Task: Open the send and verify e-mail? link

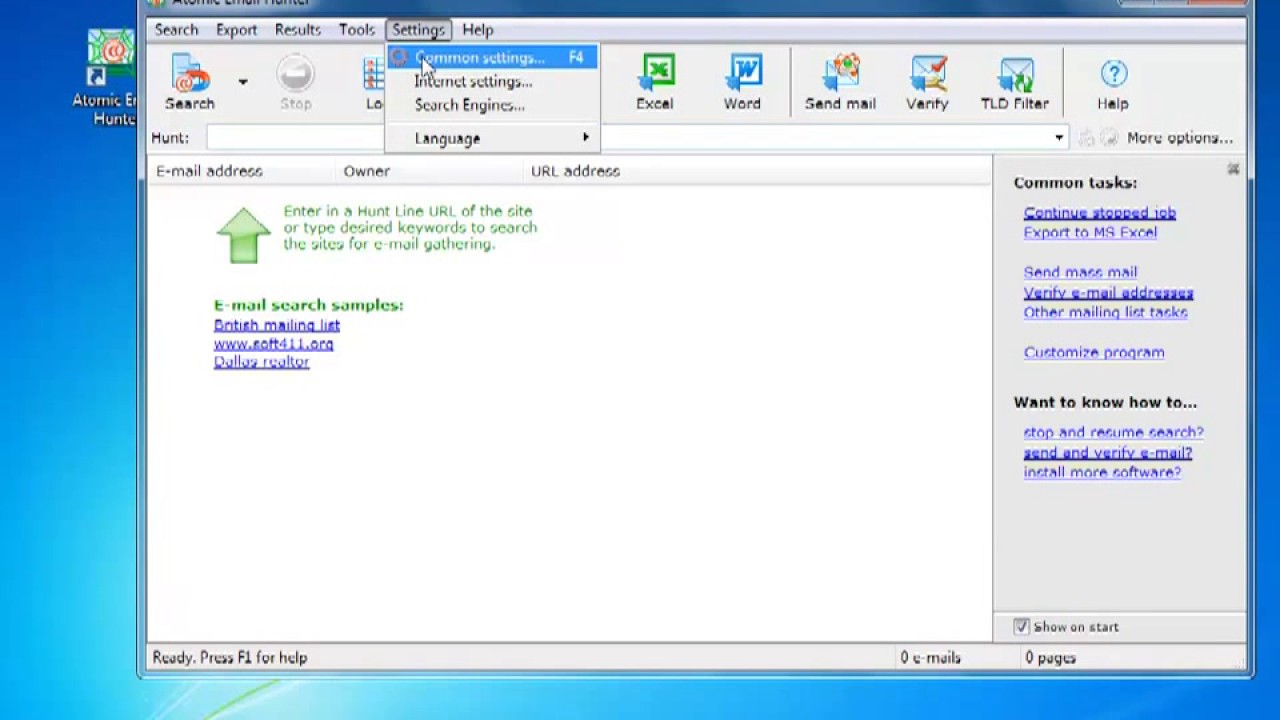Action: [x=1107, y=453]
